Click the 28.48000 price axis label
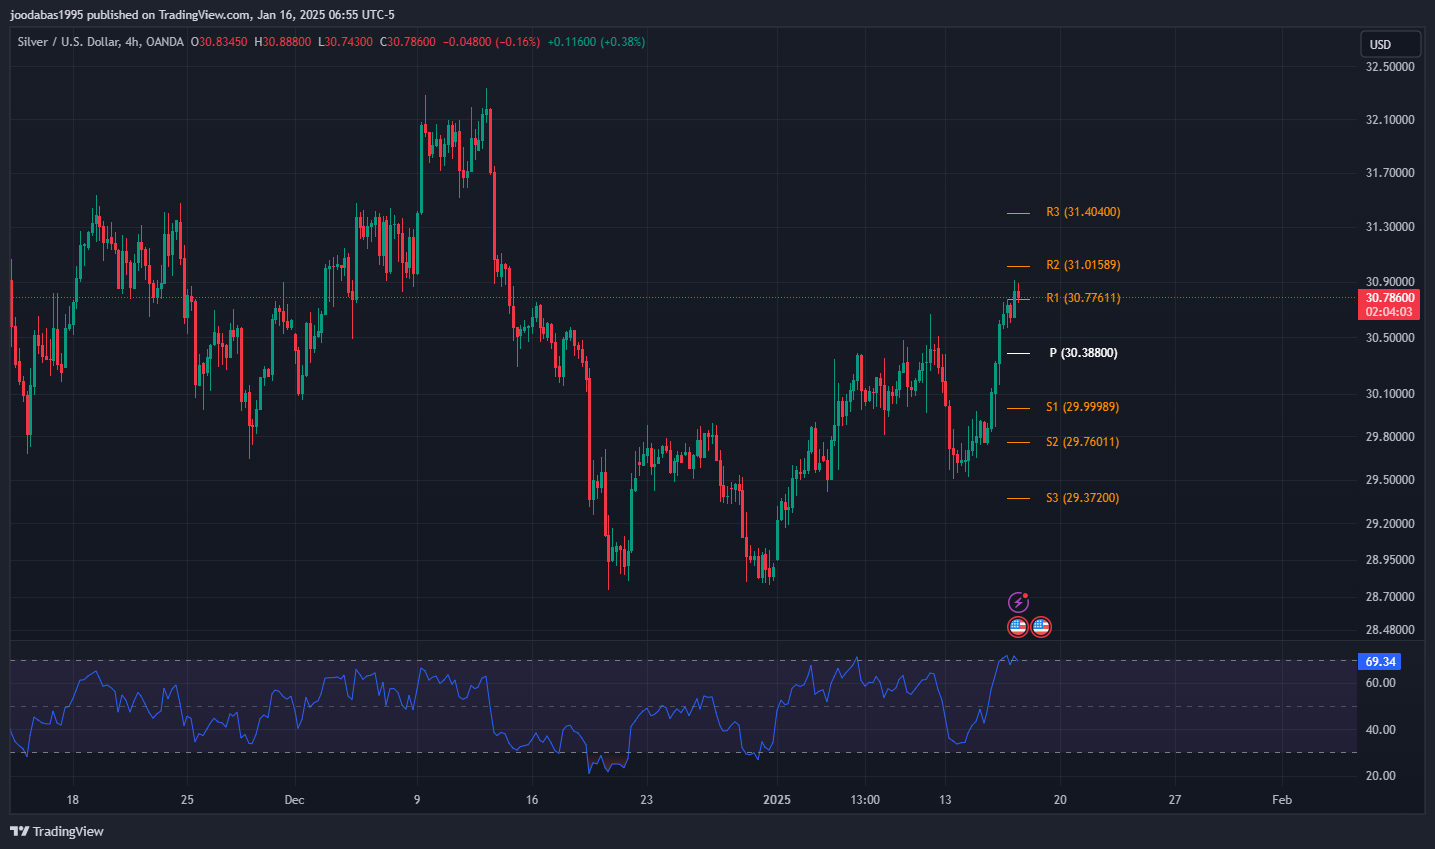This screenshot has height=849, width=1435. click(1390, 630)
